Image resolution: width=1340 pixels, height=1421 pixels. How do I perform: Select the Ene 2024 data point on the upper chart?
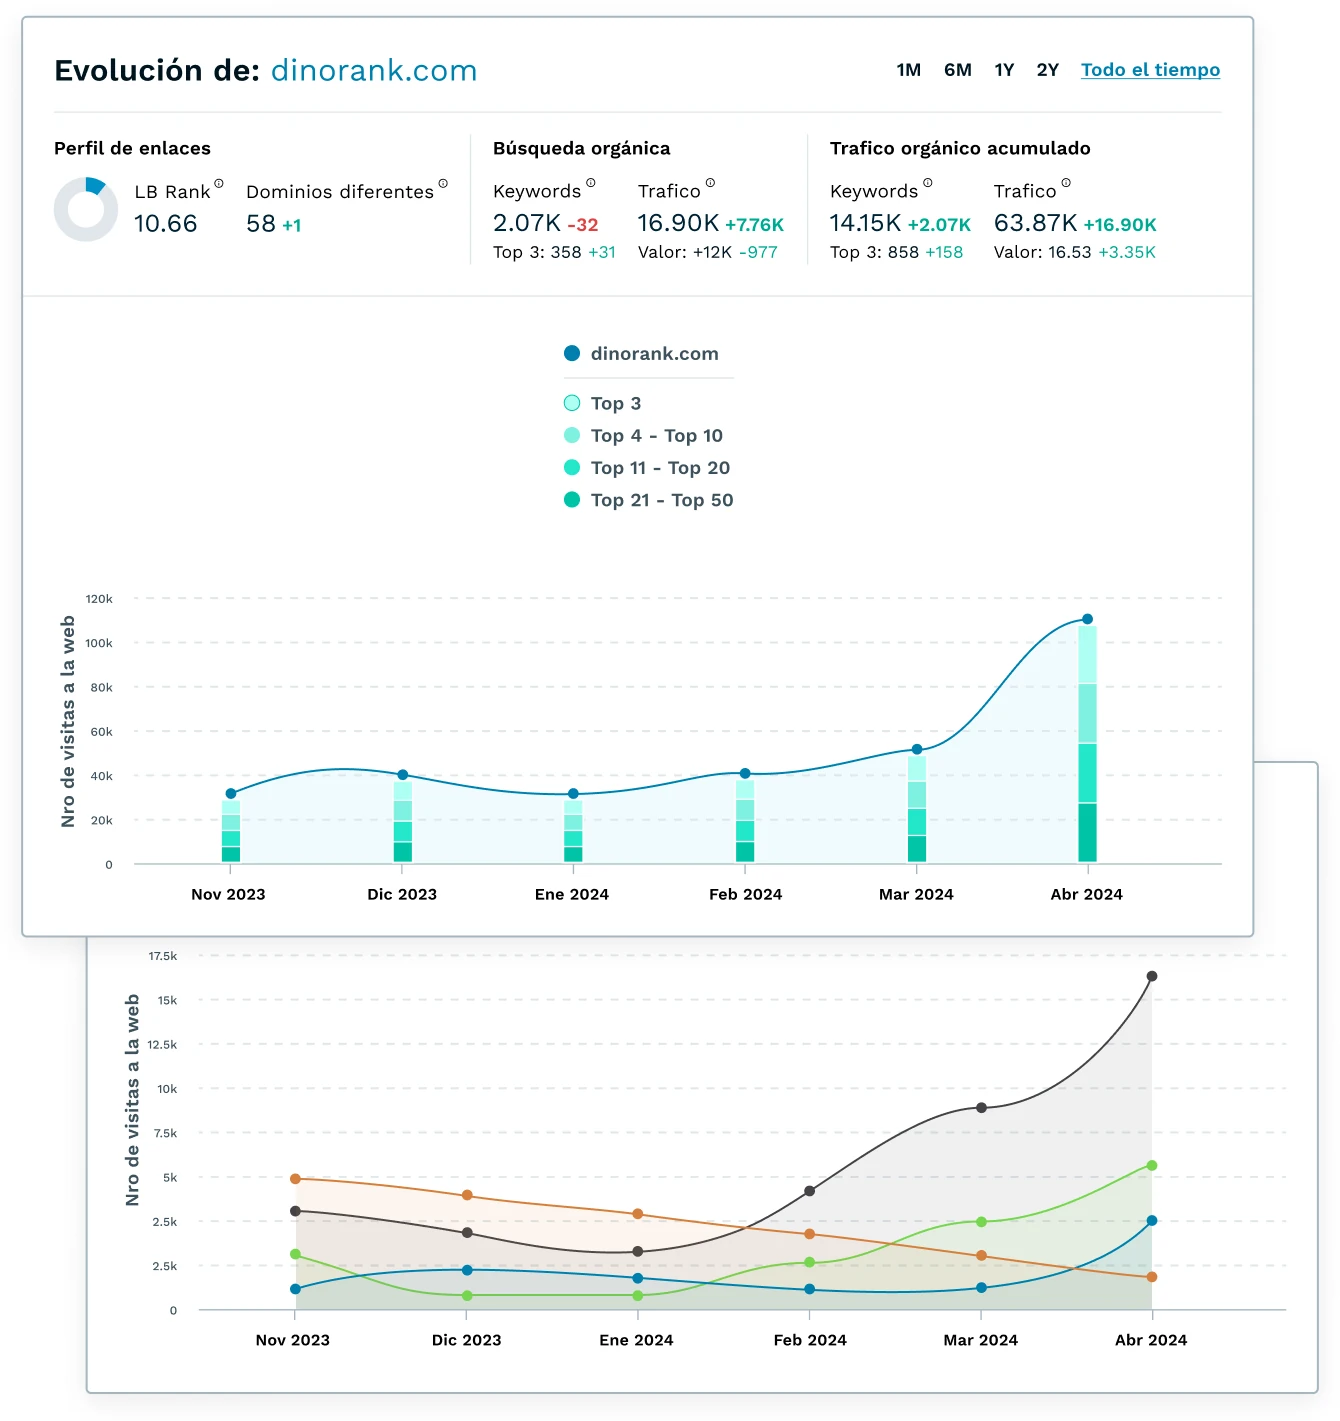[573, 794]
